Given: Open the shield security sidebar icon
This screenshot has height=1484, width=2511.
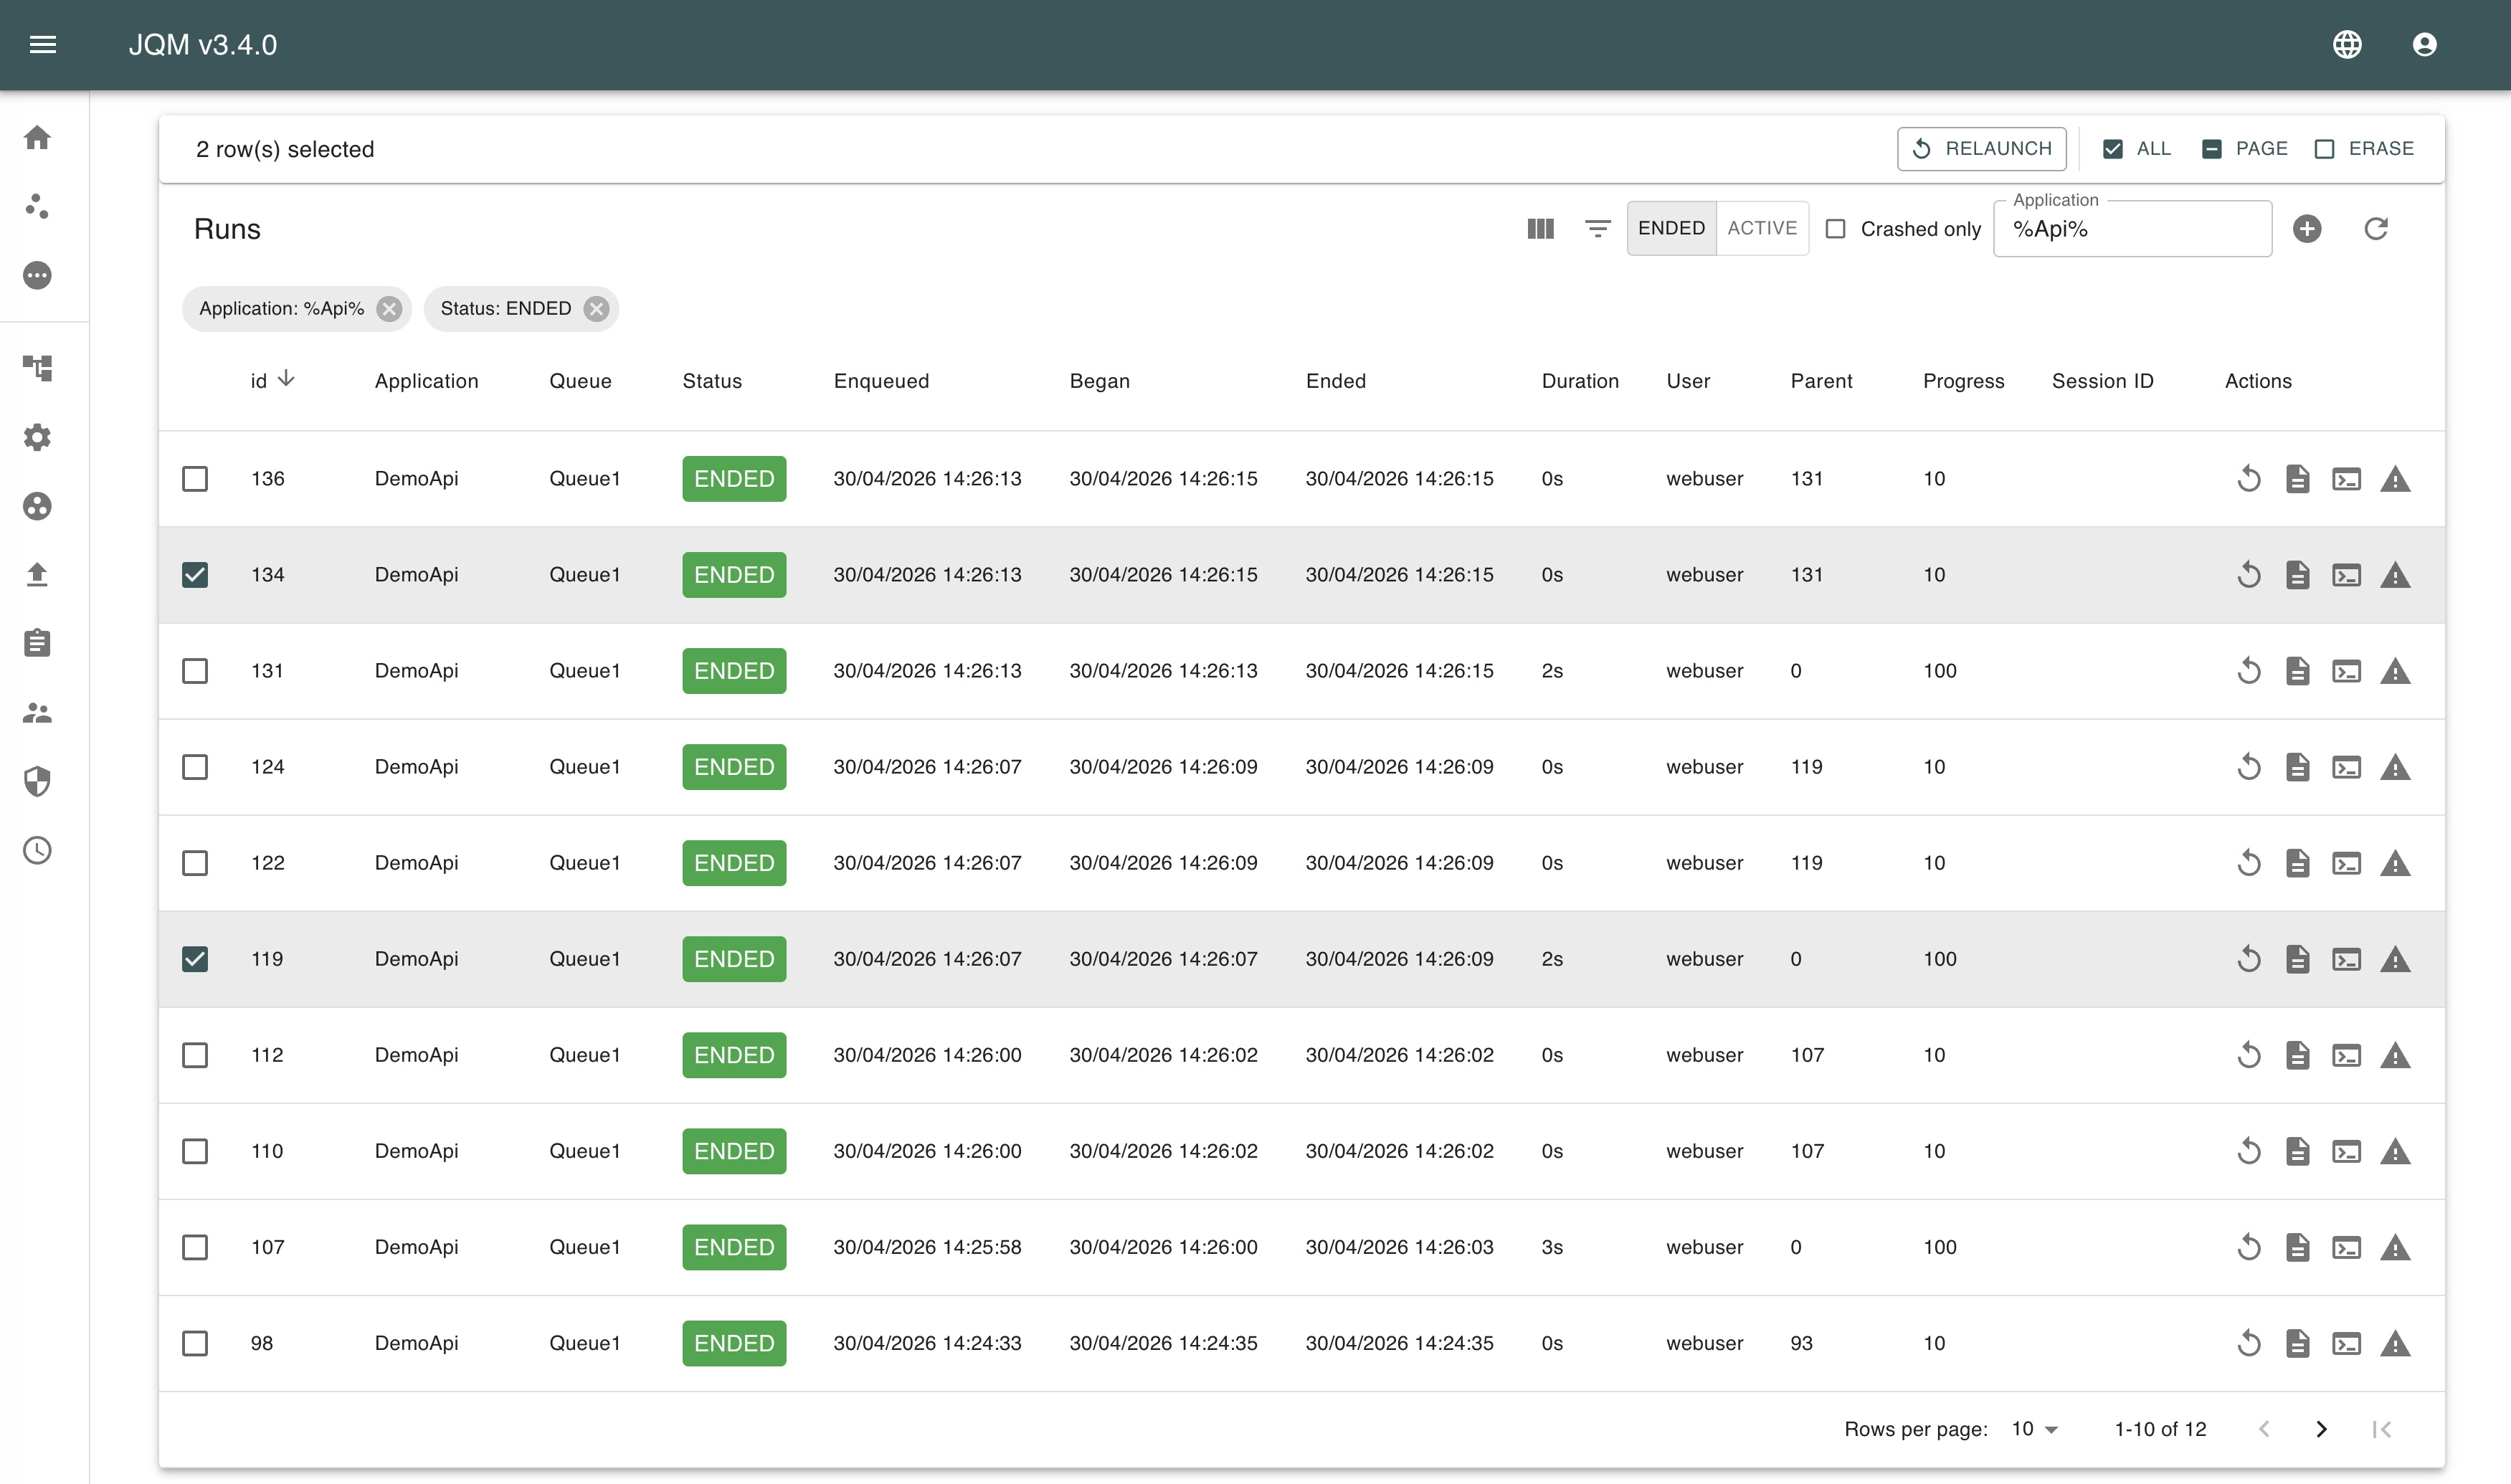Looking at the screenshot, I should [x=37, y=781].
